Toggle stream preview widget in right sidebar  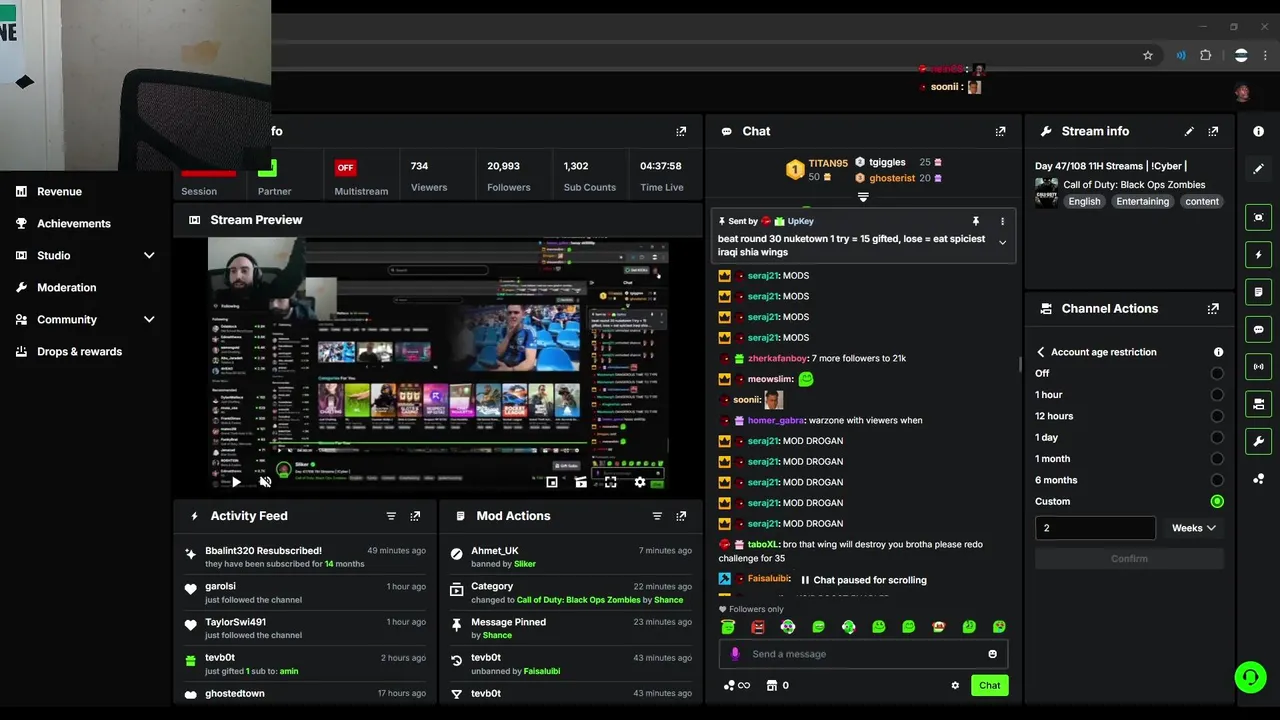[x=1258, y=218]
